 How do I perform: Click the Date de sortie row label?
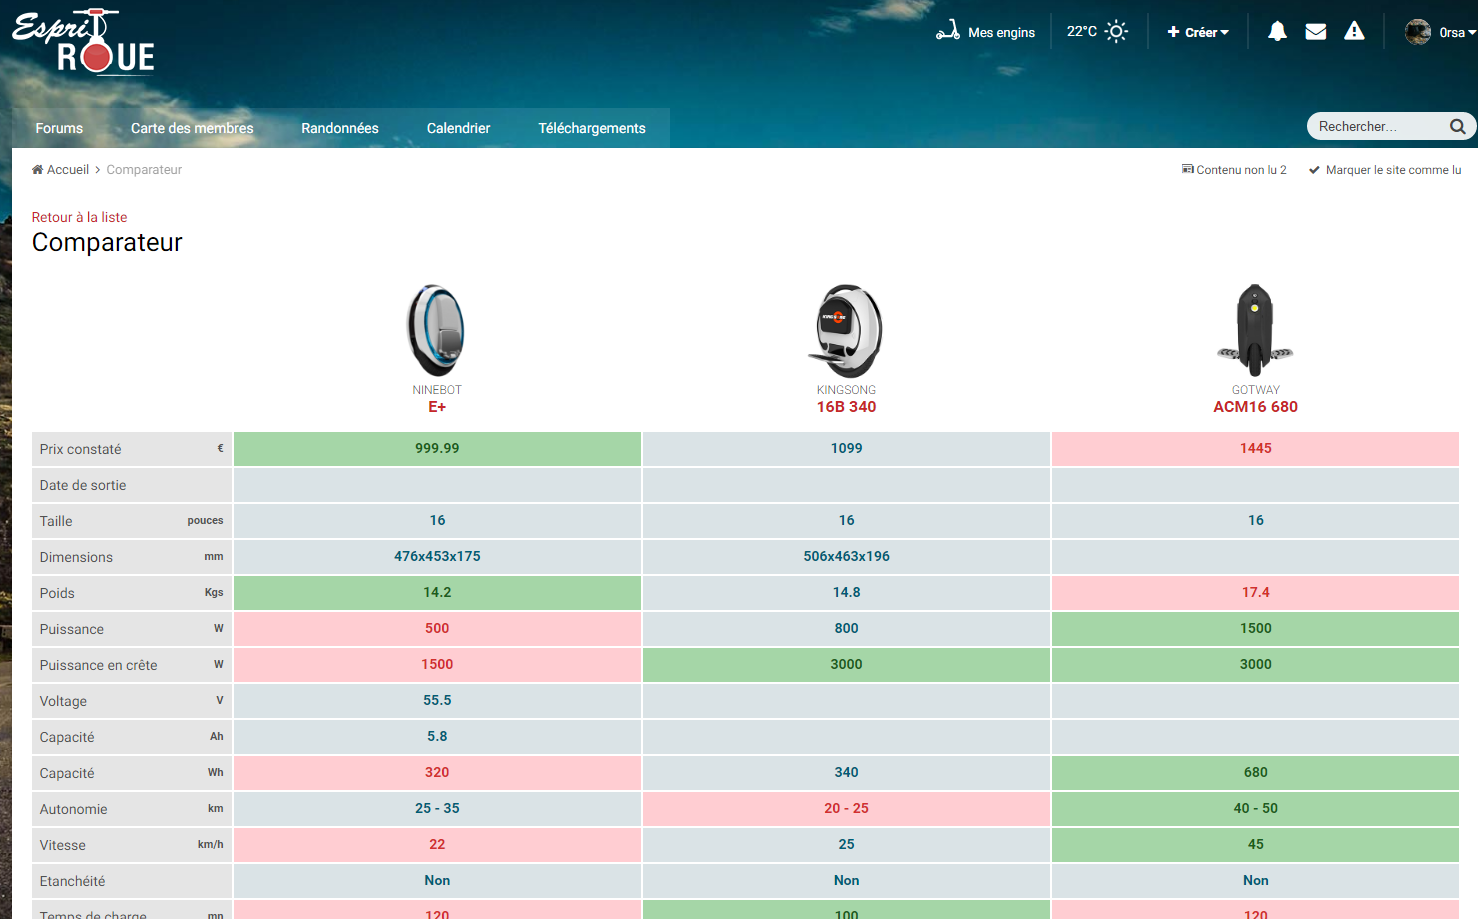click(x=83, y=485)
